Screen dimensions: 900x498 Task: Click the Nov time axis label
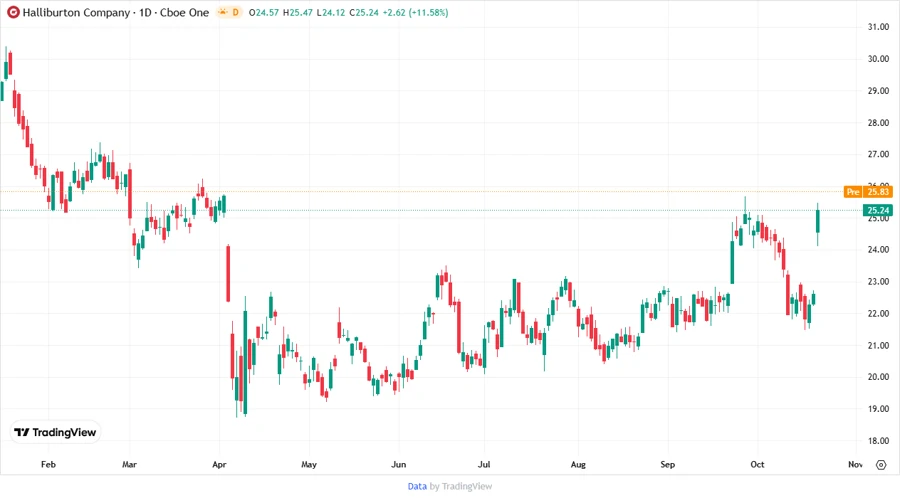[x=855, y=465]
